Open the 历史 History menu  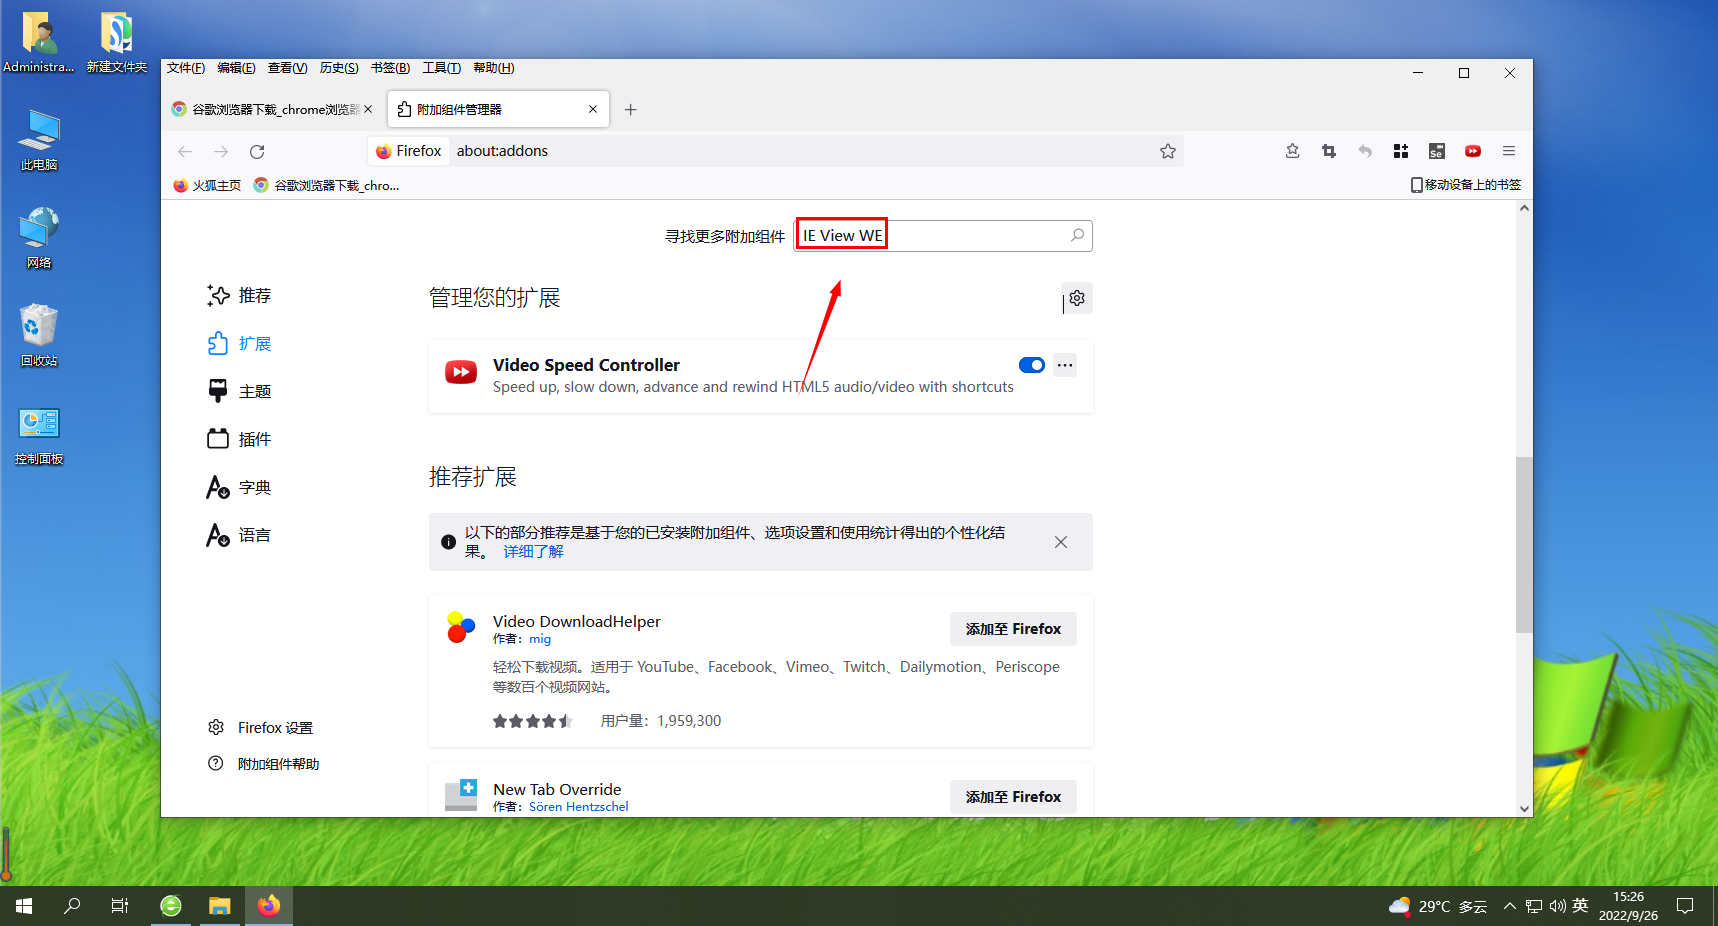coord(339,68)
